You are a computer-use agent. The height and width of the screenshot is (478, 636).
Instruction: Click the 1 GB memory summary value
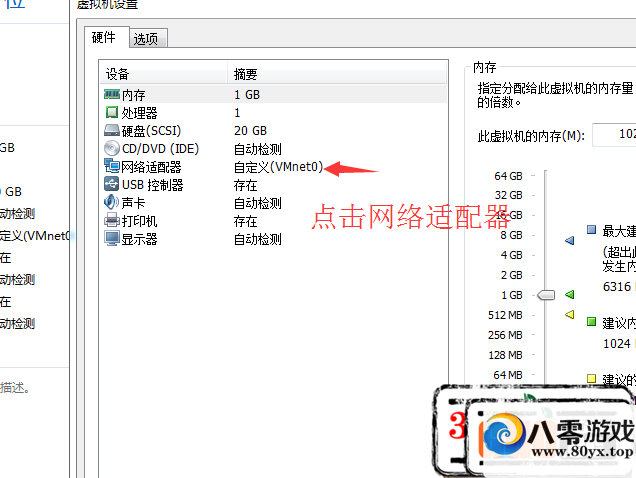[247, 95]
